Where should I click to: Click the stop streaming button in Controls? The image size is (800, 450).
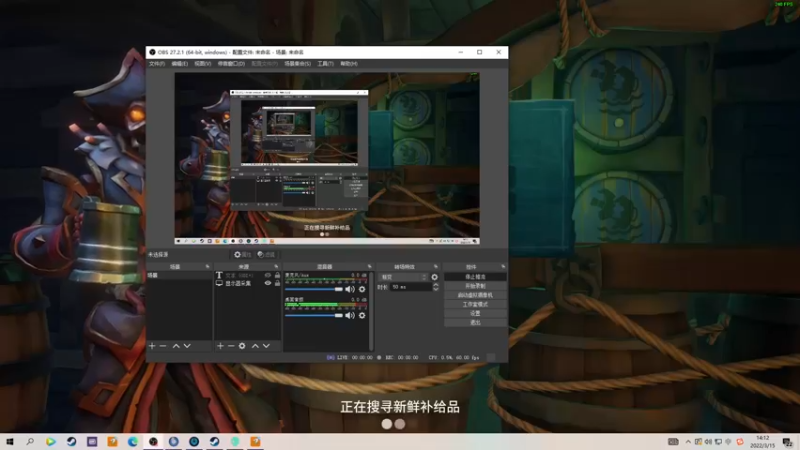(475, 277)
